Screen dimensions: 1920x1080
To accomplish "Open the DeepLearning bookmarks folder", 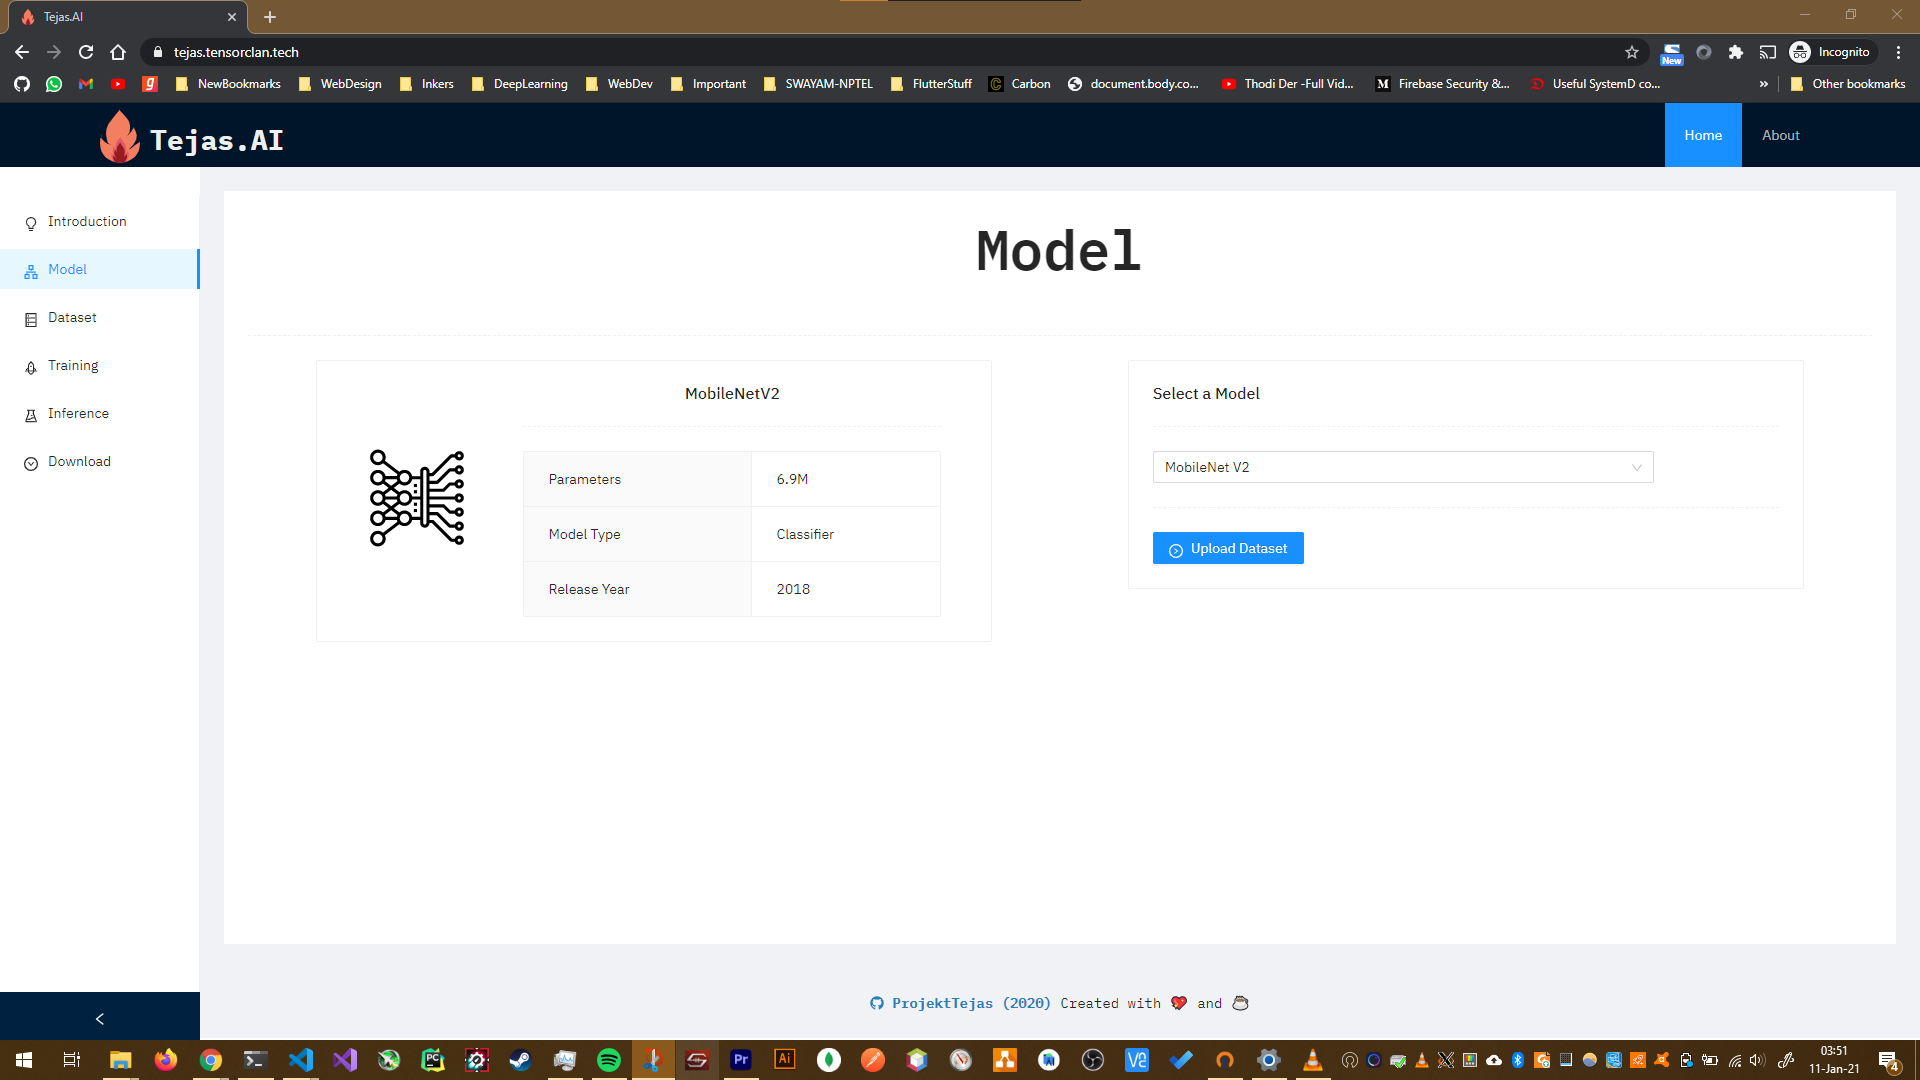I will (x=520, y=84).
